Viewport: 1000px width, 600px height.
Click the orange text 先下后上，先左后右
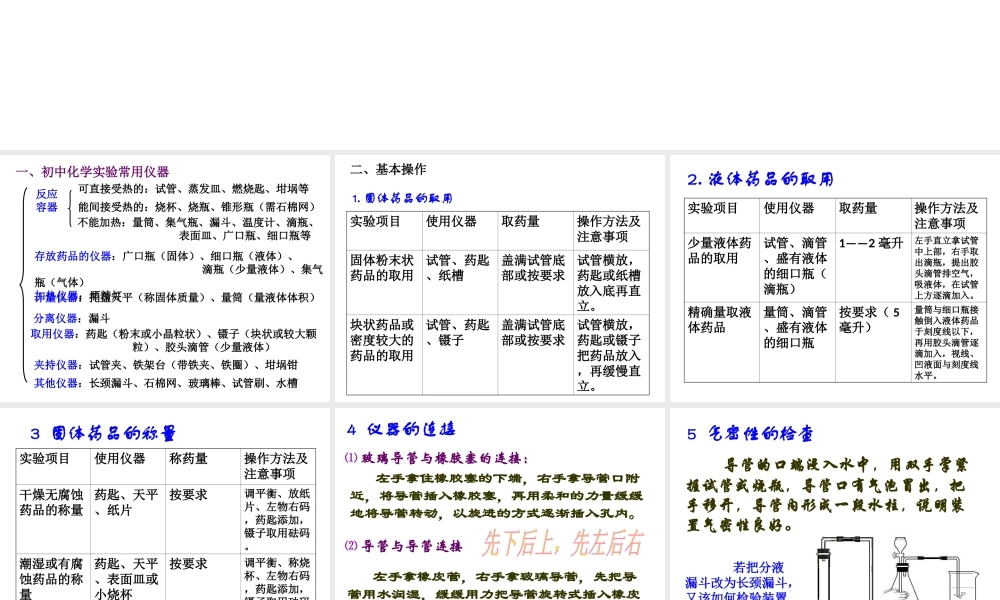(562, 543)
